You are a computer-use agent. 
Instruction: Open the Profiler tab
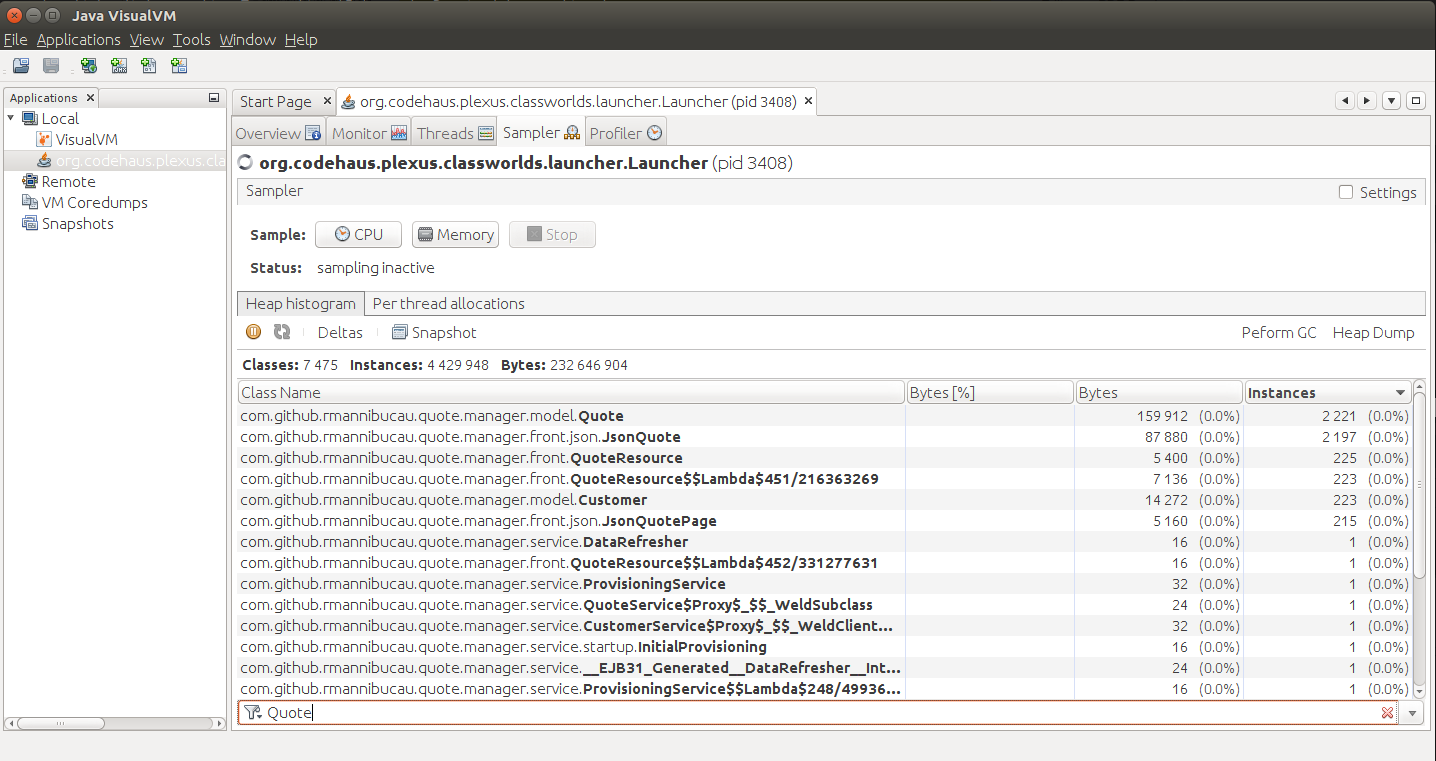(x=625, y=133)
